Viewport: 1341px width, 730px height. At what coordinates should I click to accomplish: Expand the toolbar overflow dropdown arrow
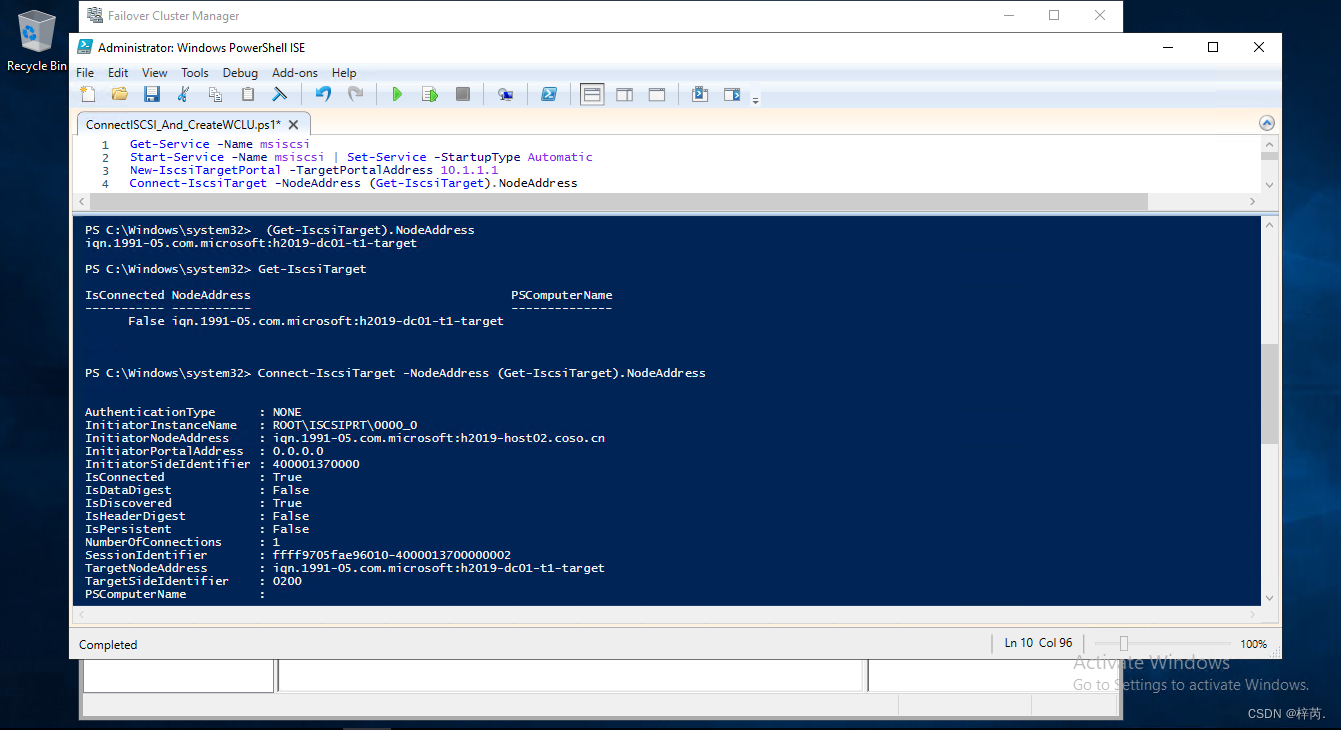point(756,97)
